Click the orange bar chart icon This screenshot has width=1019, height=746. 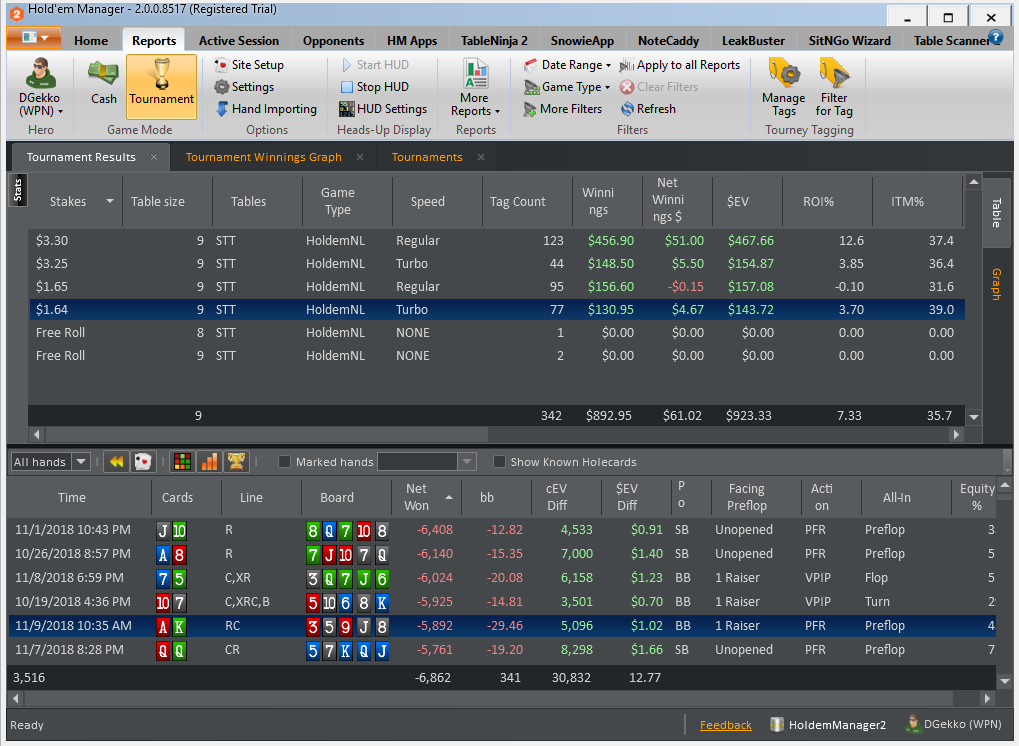coord(210,462)
